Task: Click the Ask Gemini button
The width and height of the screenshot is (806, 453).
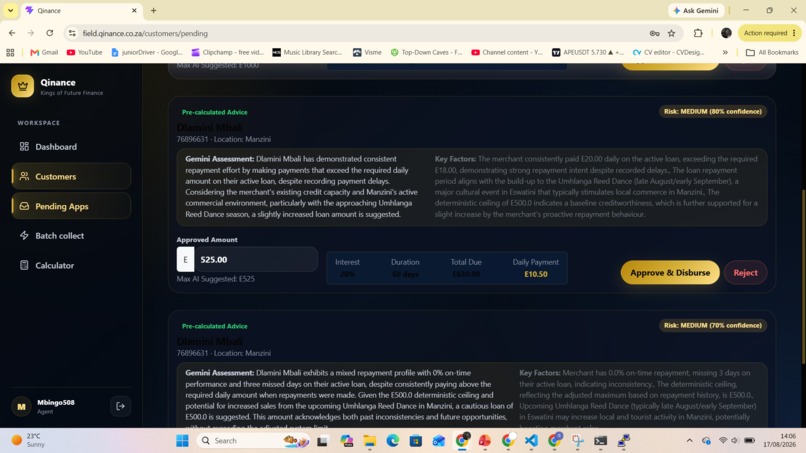Action: coord(696,10)
